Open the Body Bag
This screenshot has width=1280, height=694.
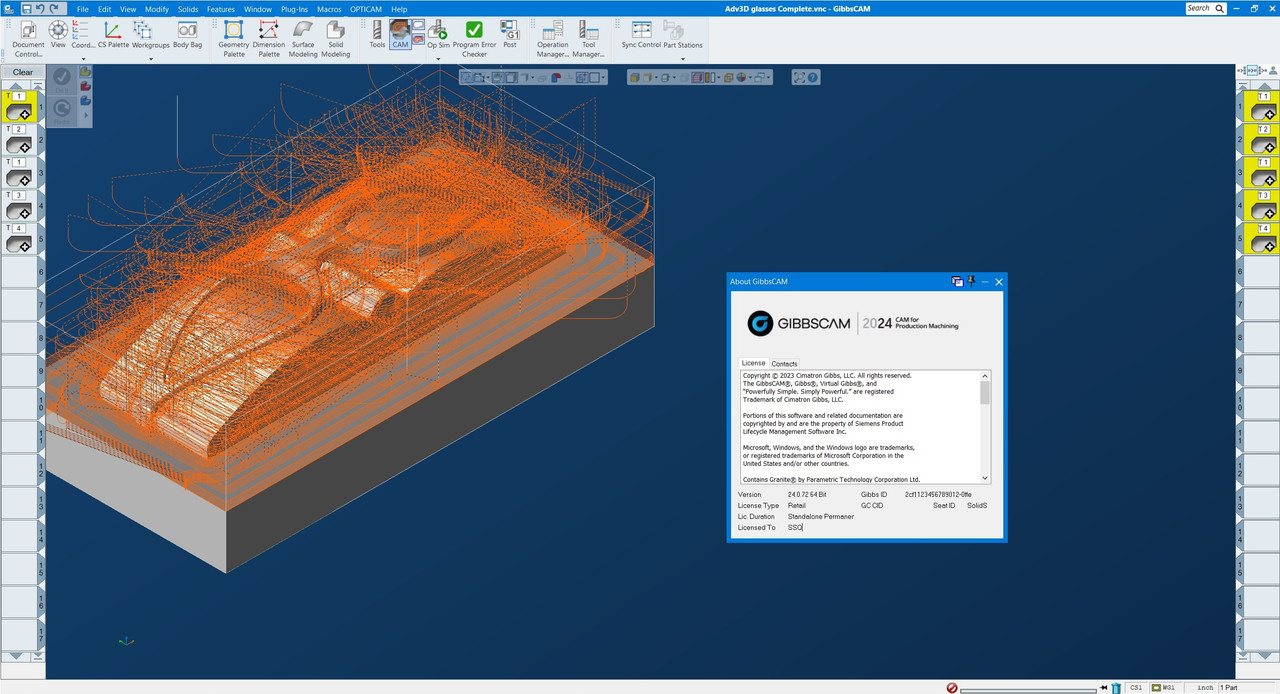pos(188,35)
